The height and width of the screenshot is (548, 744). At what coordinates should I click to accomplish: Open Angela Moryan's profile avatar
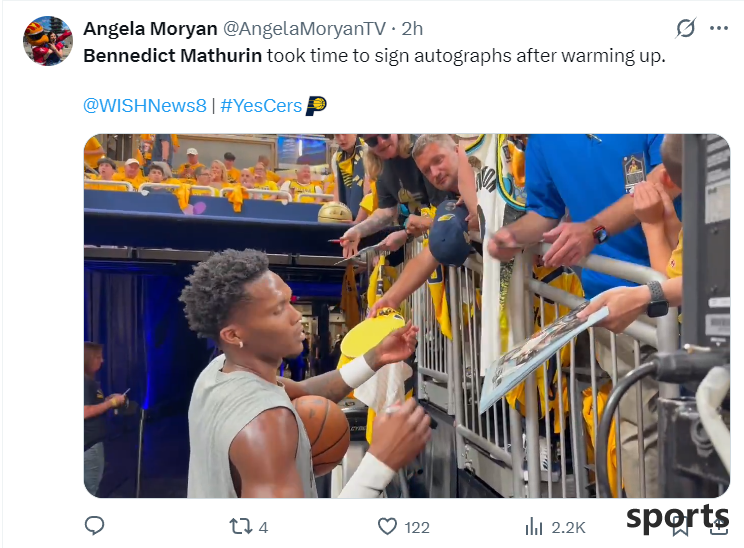[47, 41]
